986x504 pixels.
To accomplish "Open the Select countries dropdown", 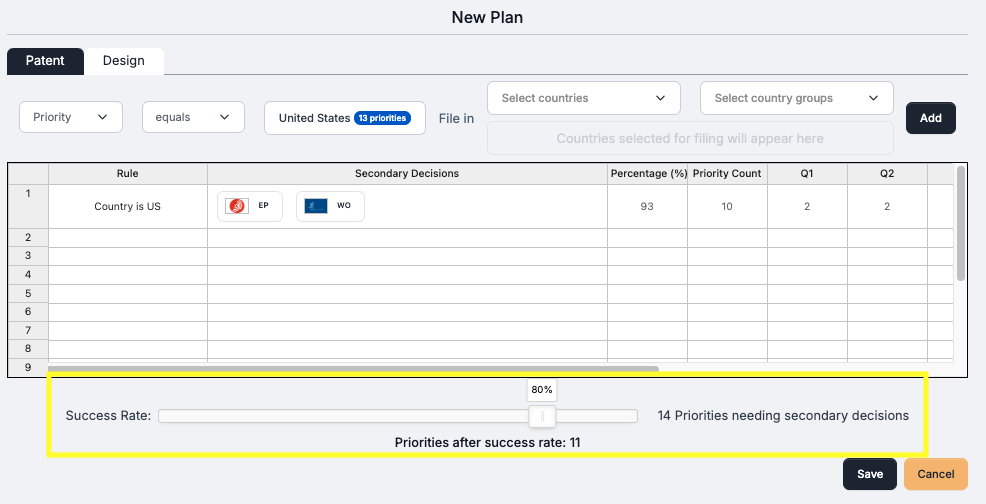I will [x=583, y=98].
